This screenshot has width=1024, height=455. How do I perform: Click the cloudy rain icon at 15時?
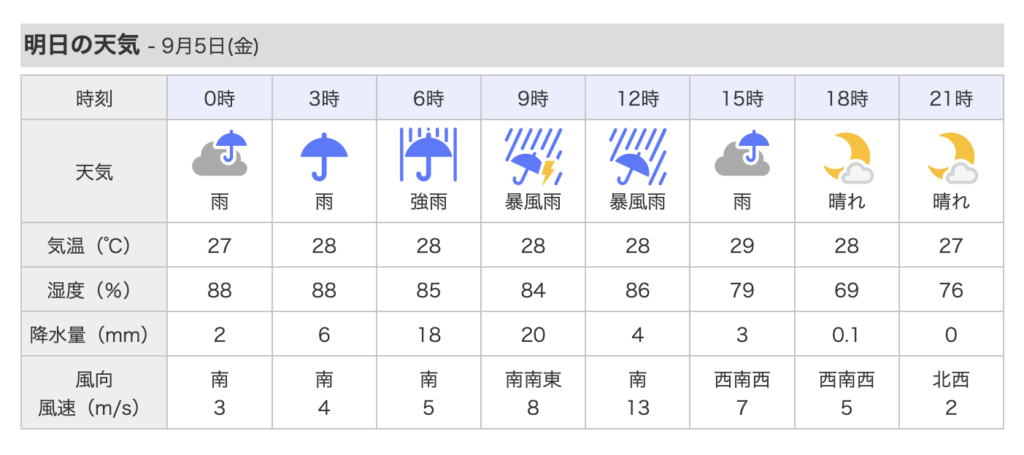point(742,154)
